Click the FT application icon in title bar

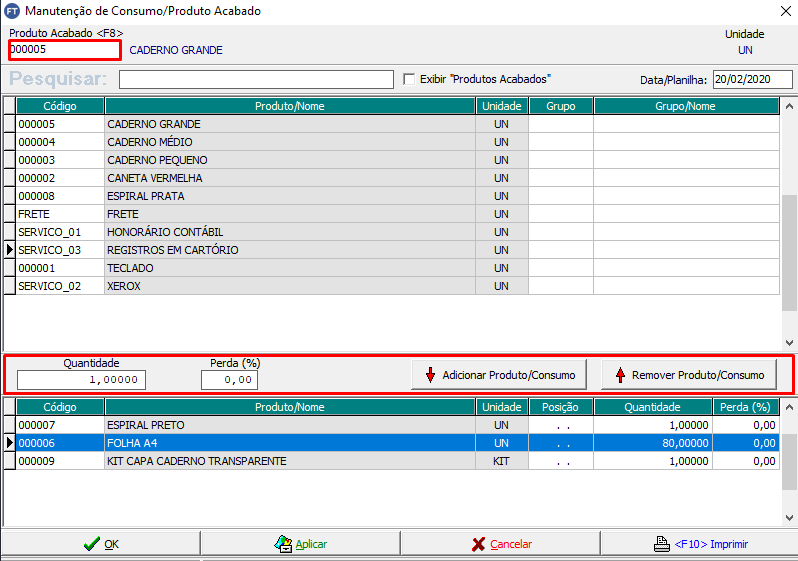[12, 11]
